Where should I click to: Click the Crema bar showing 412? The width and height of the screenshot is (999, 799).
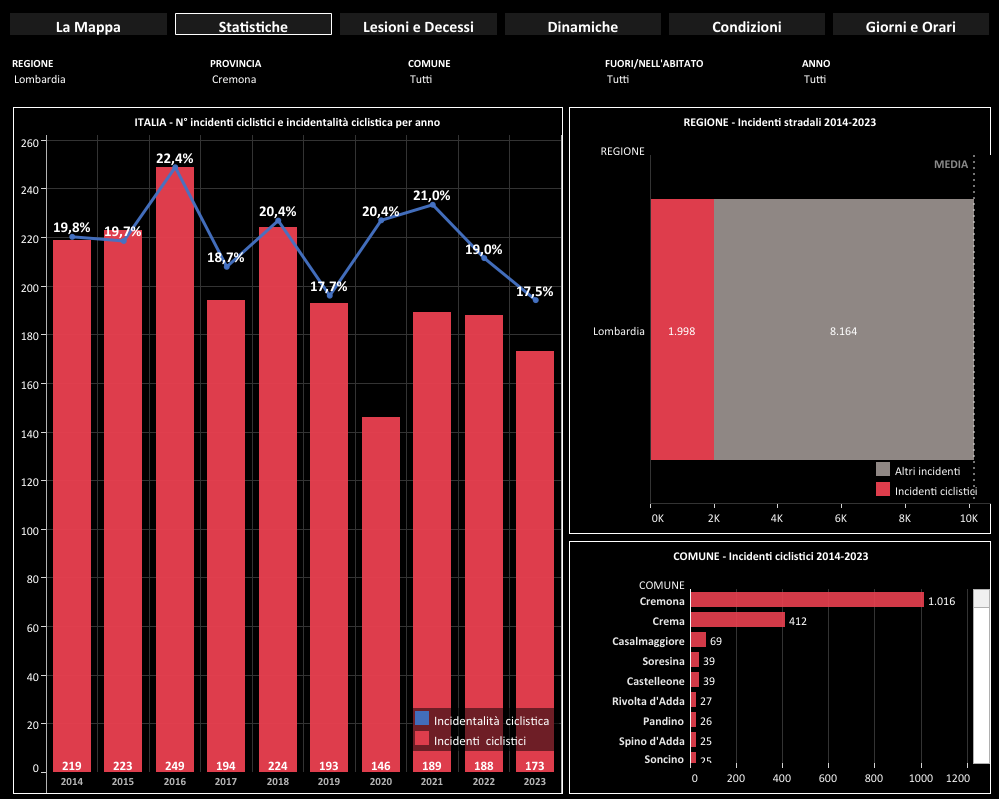737,620
